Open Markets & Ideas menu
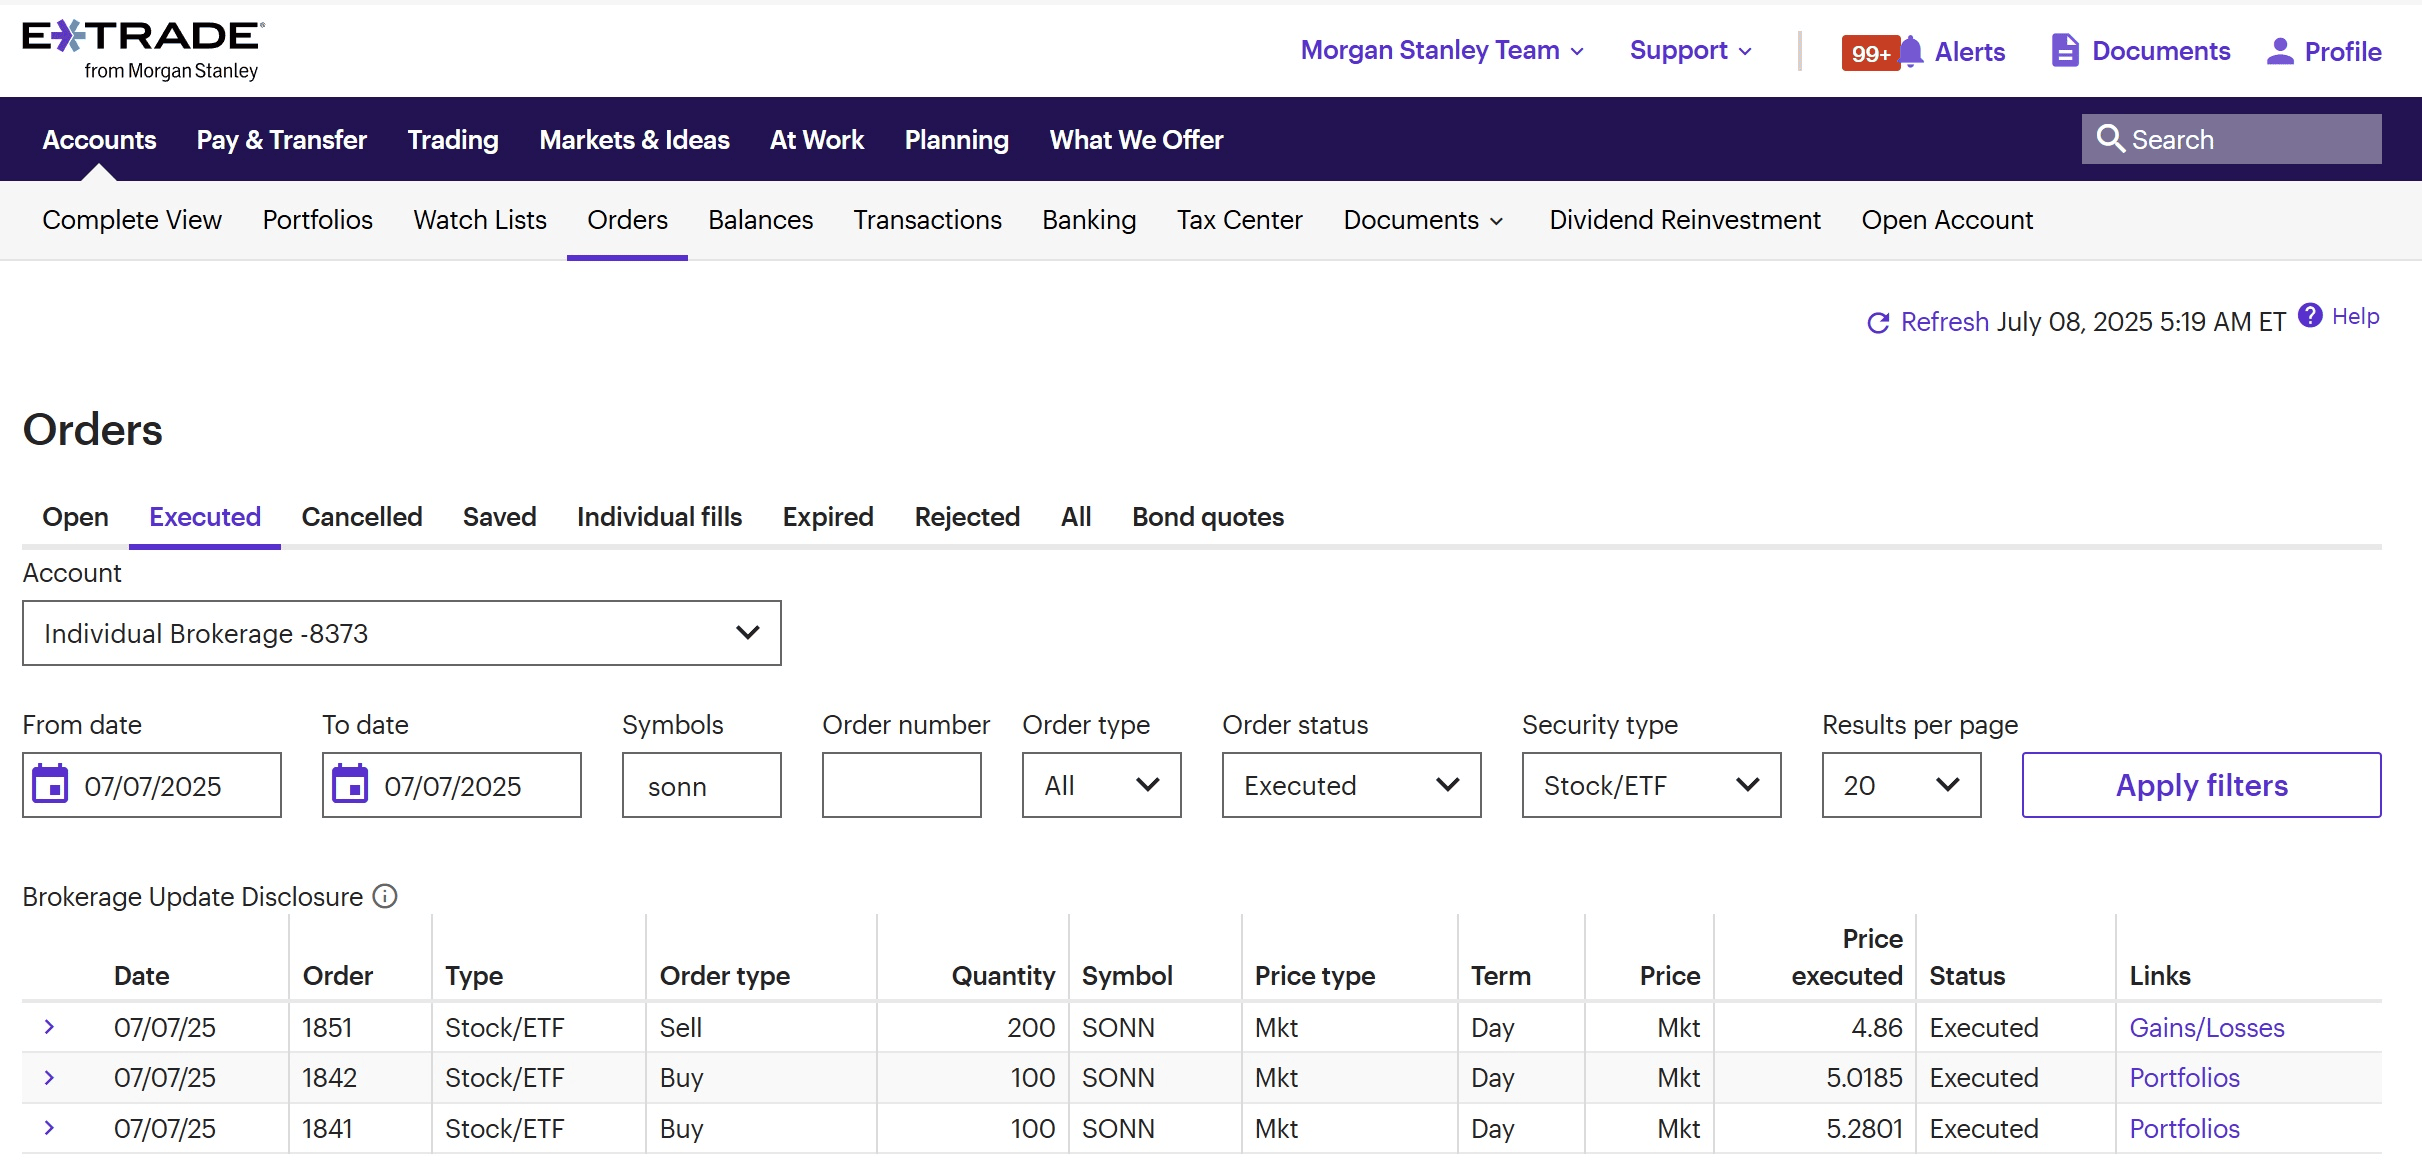 (x=634, y=140)
